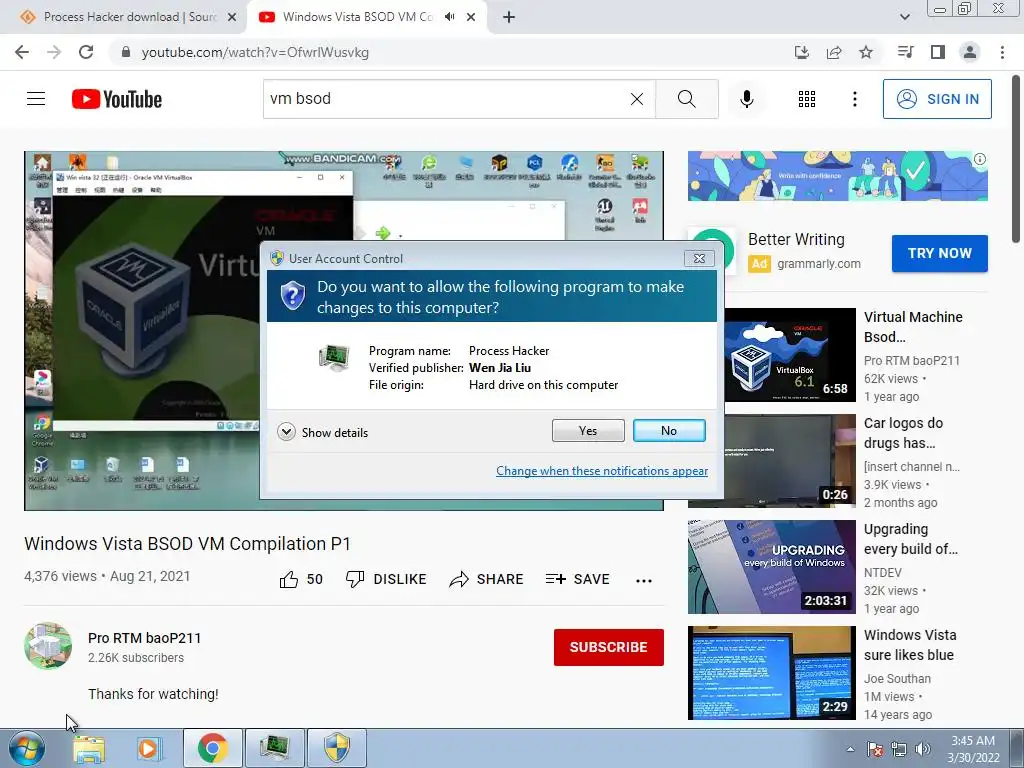Viewport: 1024px width, 768px height.
Task: Click the share page icon in address bar
Action: point(834,52)
